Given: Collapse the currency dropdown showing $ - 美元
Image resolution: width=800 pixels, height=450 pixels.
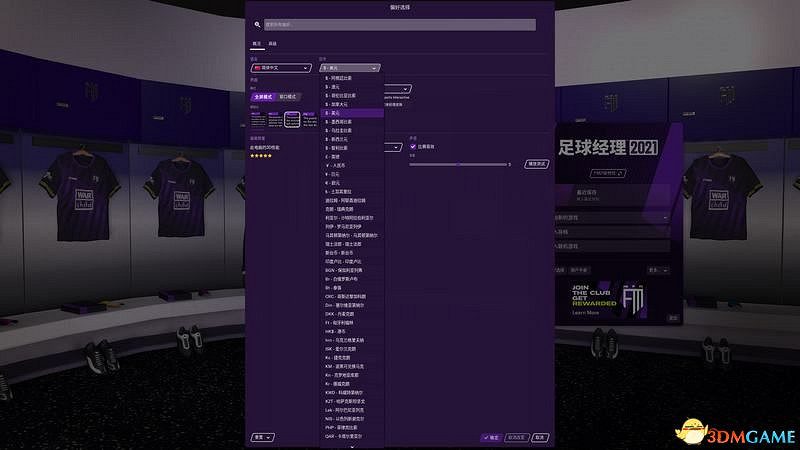Looking at the screenshot, I should coord(350,68).
